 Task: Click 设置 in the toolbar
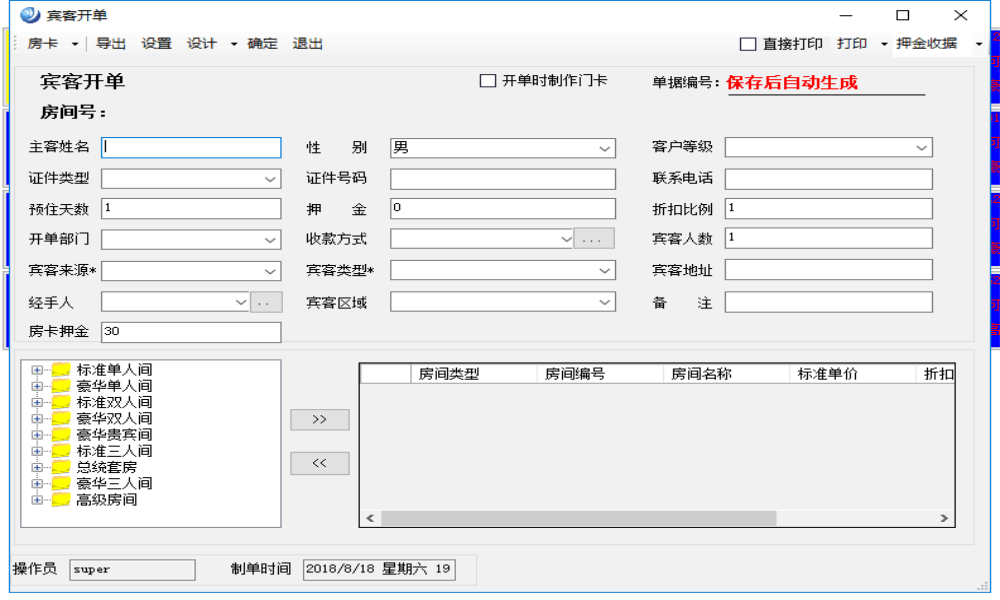coord(156,44)
